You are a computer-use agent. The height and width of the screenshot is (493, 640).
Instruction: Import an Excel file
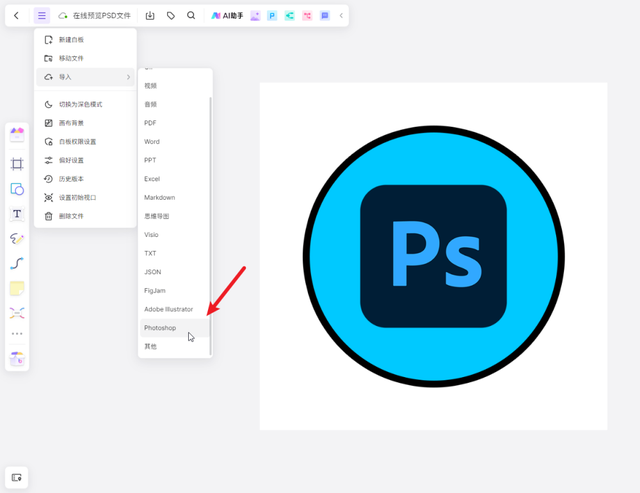point(174,179)
